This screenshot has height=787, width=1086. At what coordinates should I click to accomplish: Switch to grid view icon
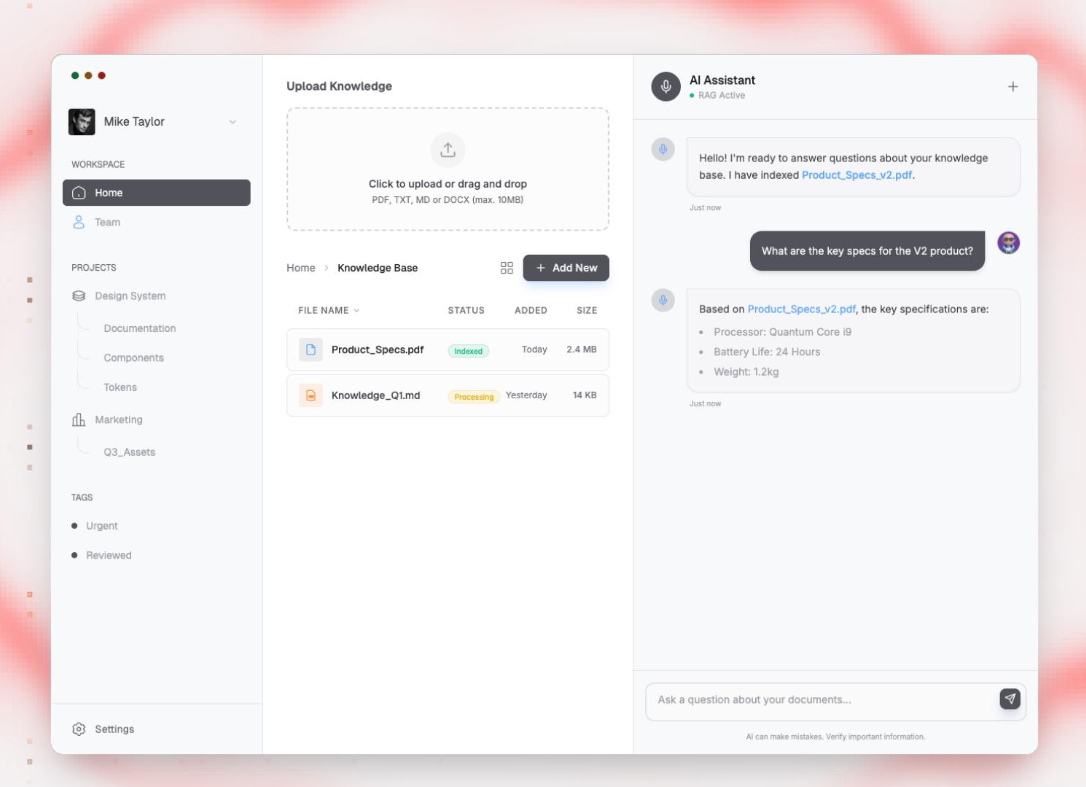point(506,268)
